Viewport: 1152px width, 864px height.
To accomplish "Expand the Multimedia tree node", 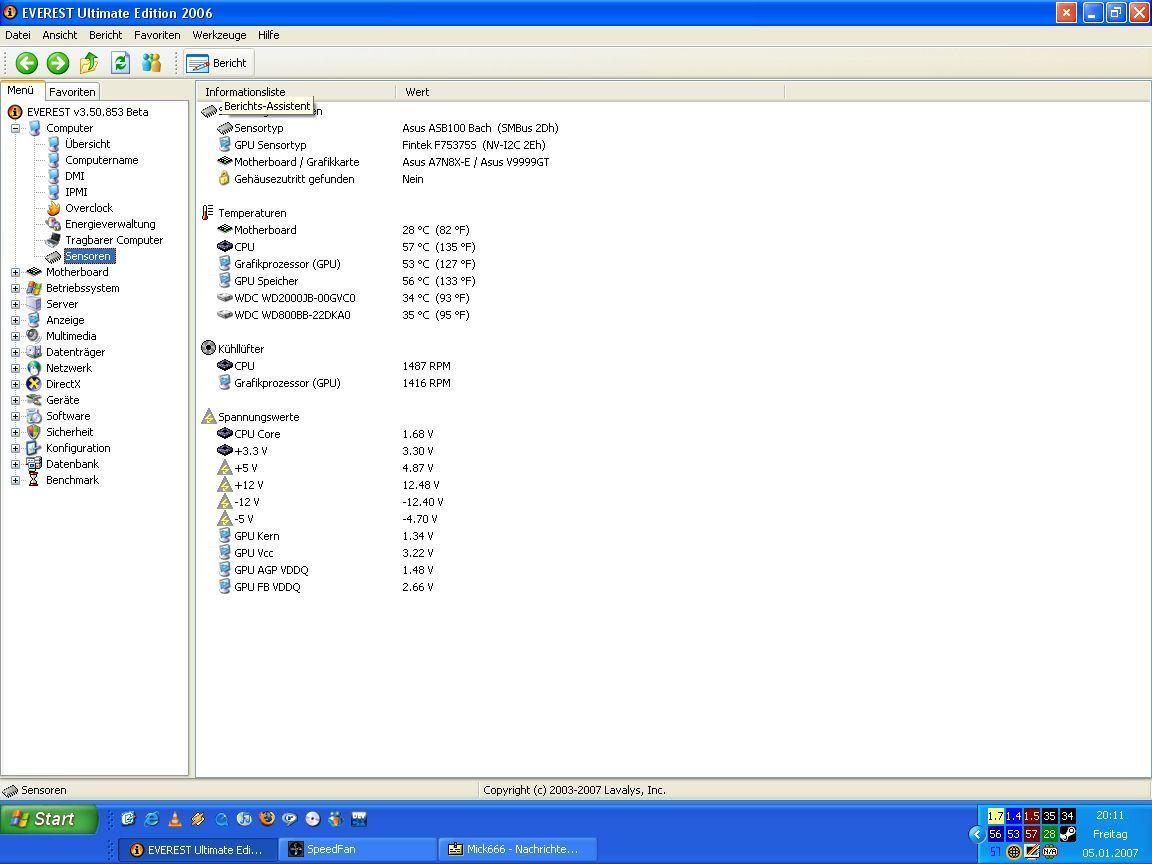I will tap(15, 336).
